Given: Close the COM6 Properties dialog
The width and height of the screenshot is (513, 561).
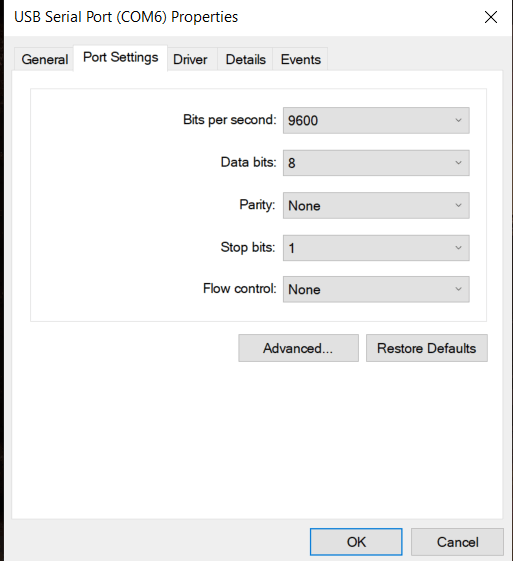Looking at the screenshot, I should click(490, 17).
